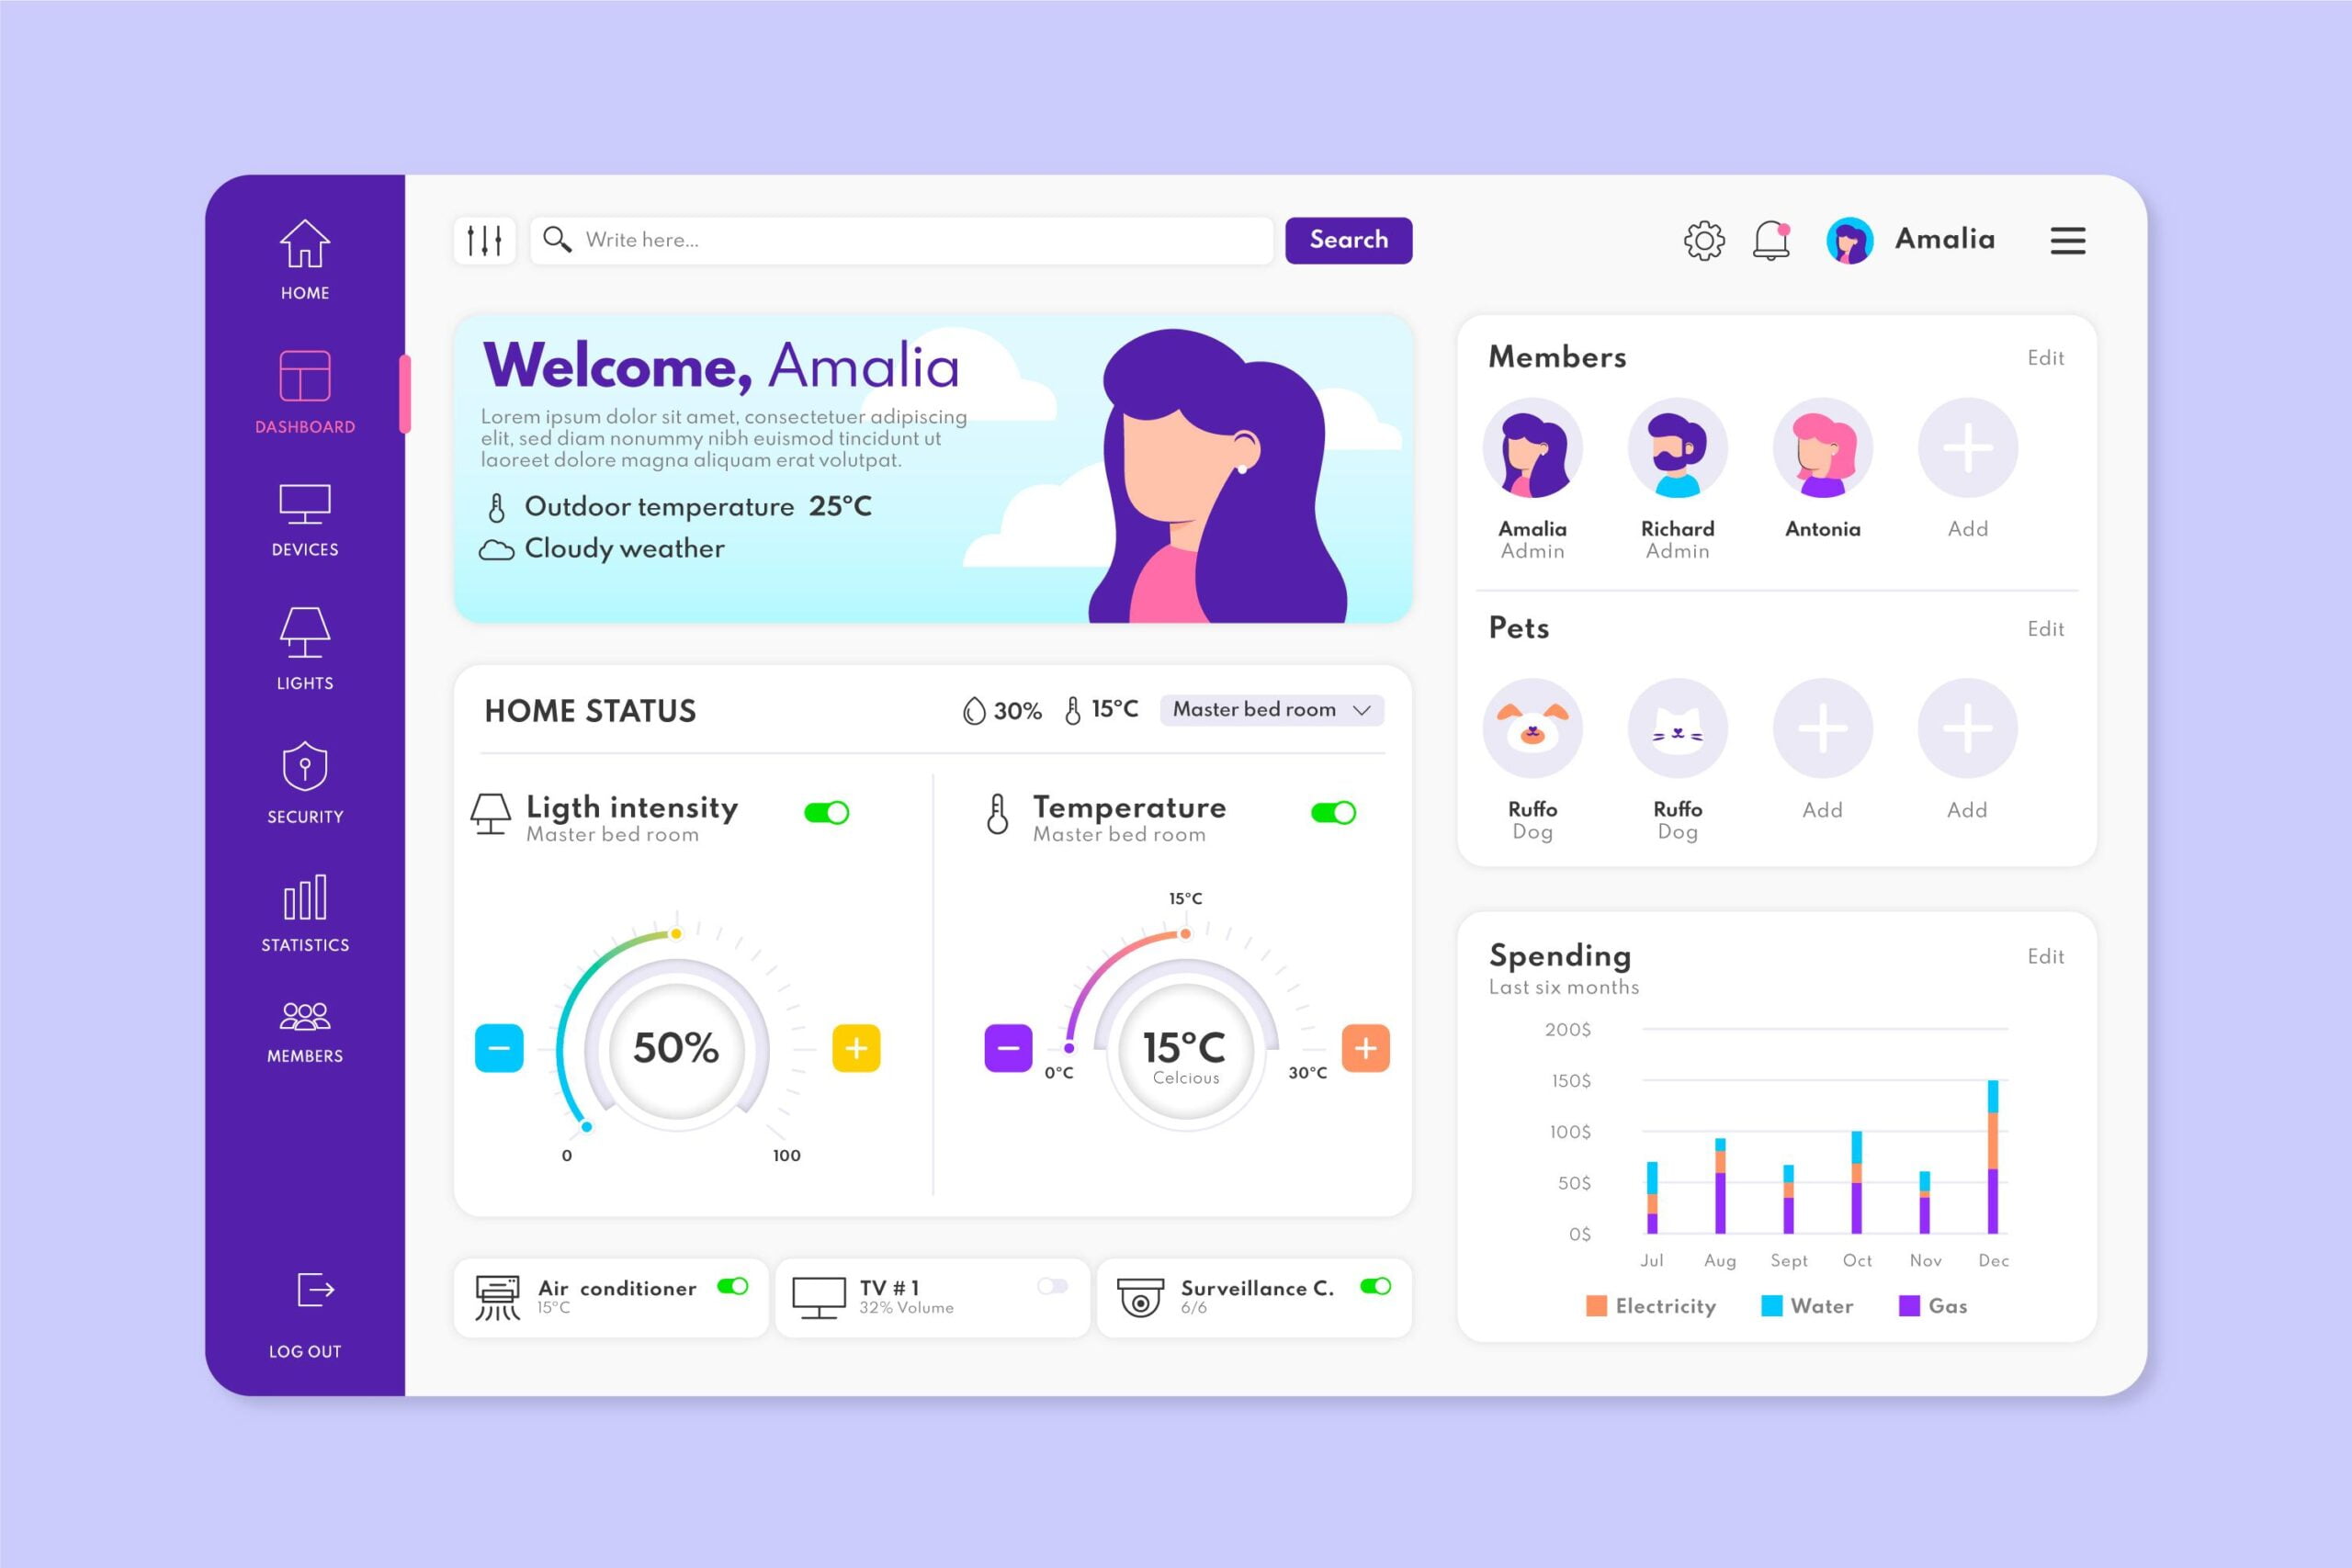2352x1568 pixels.
Task: Click Search button in top bar
Action: (x=1348, y=238)
